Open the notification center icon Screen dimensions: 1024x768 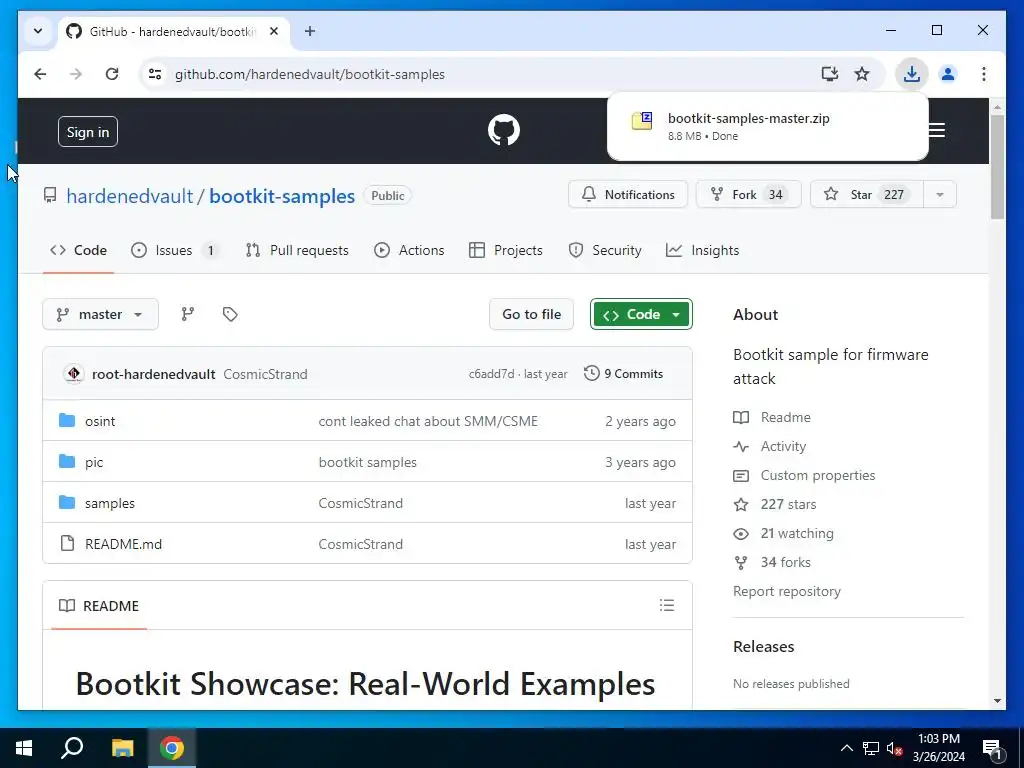click(x=992, y=748)
